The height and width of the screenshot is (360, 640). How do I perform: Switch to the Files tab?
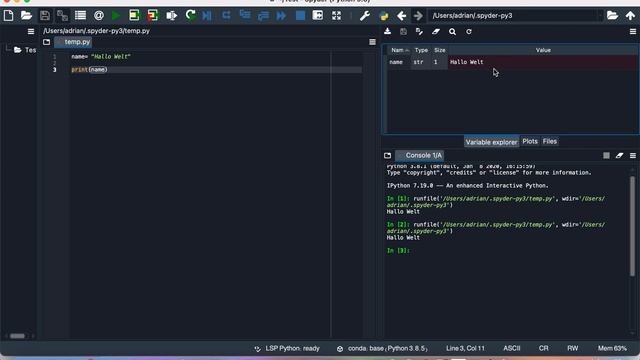pyautogui.click(x=550, y=141)
